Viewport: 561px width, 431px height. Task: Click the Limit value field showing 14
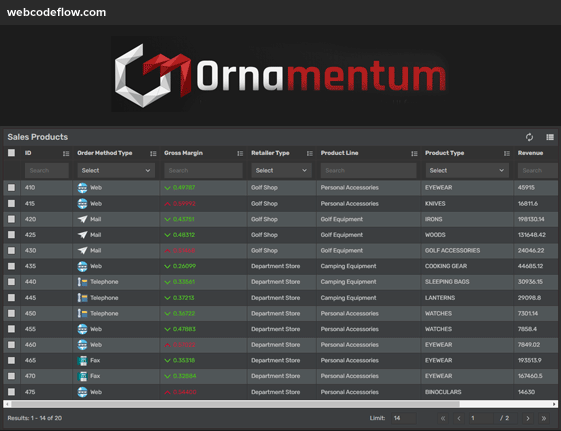point(404,418)
